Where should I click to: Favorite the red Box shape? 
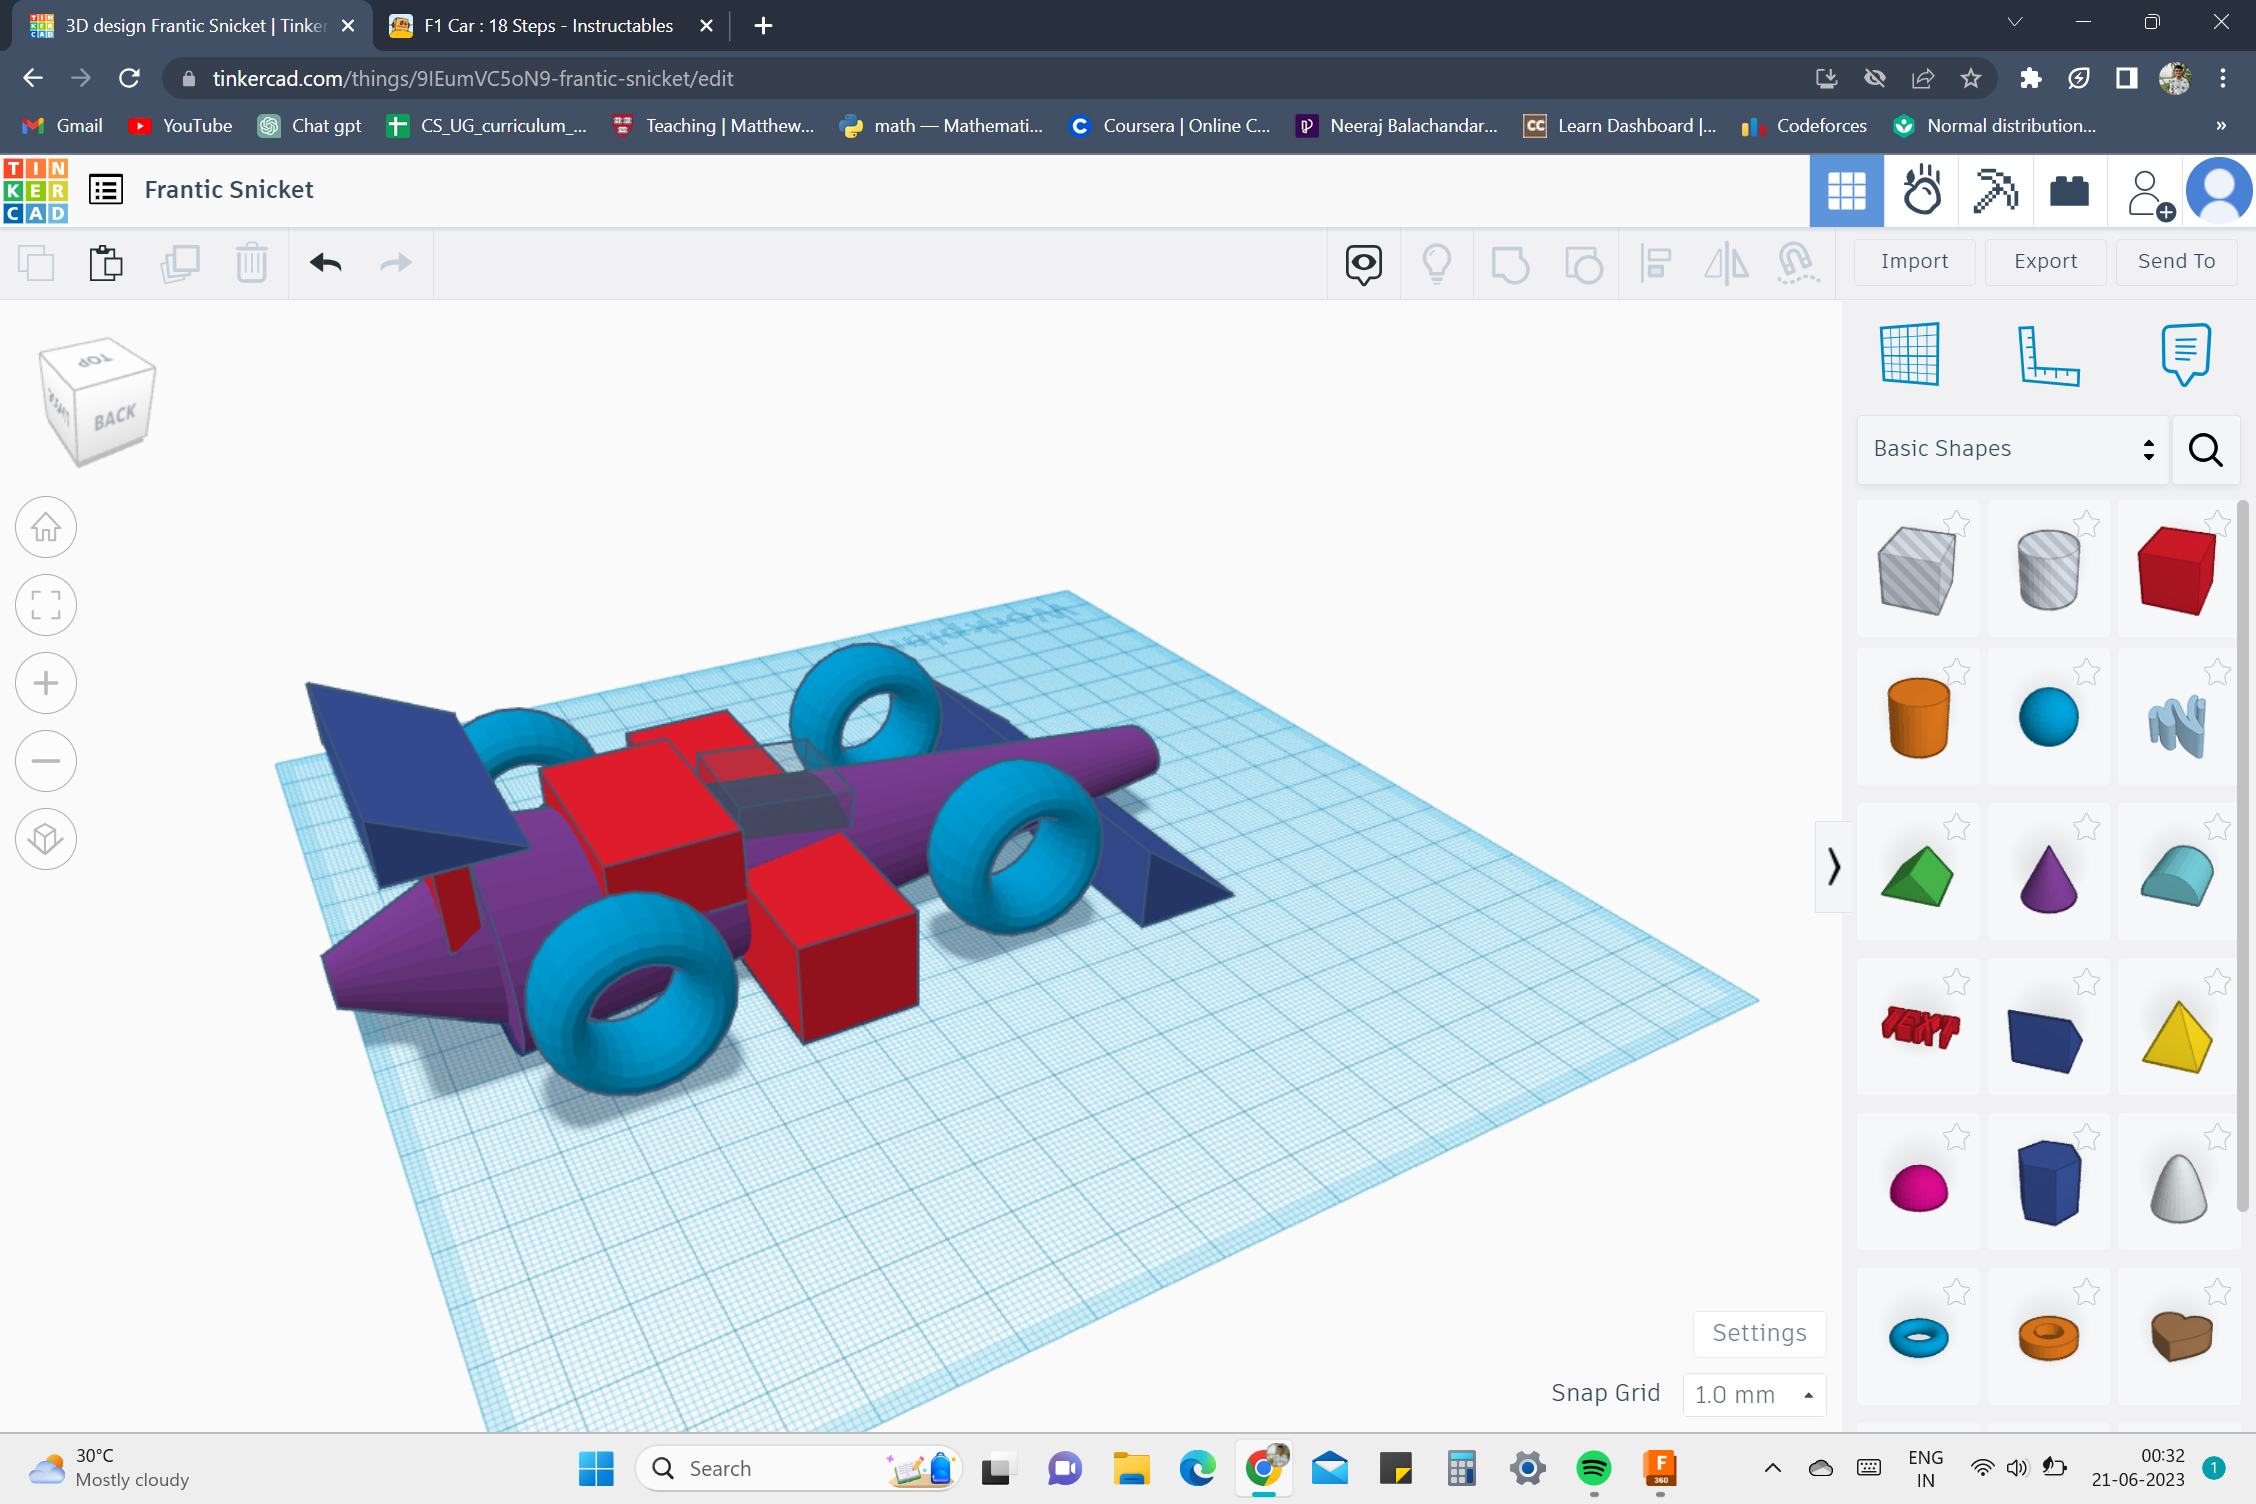(x=2219, y=523)
